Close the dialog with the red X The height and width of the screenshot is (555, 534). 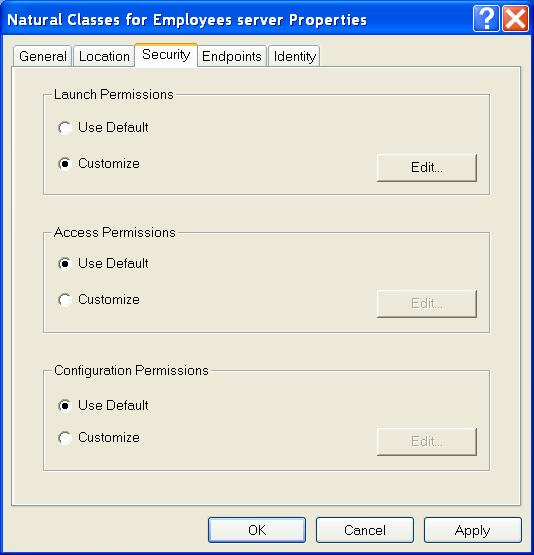tap(516, 18)
